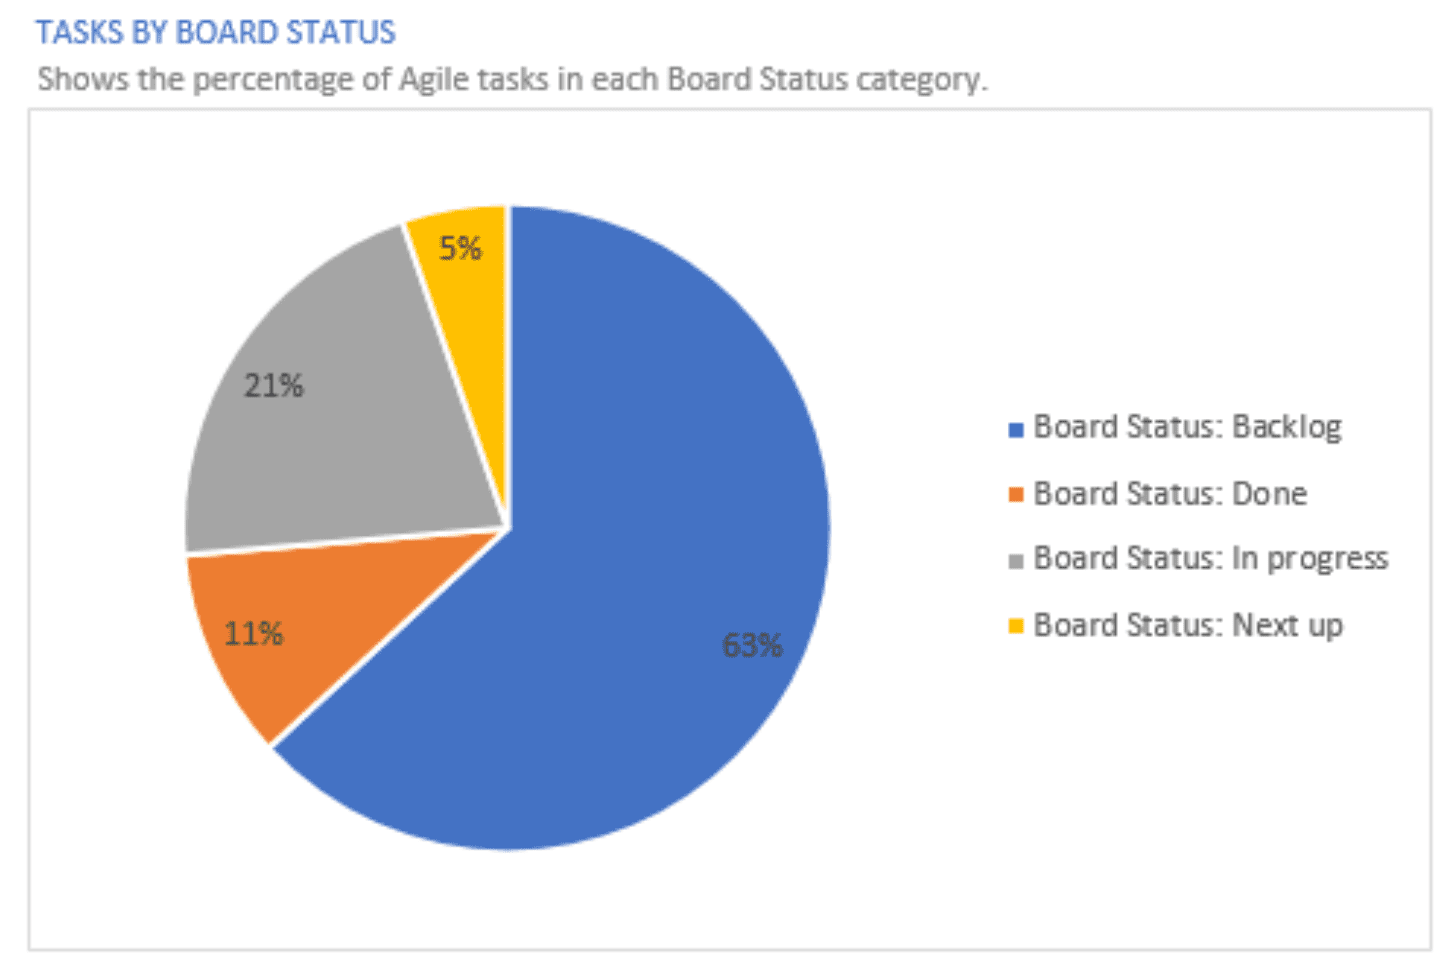The image size is (1445, 969).
Task: Click the gray In progress legend swatch
Action: [x=1016, y=561]
